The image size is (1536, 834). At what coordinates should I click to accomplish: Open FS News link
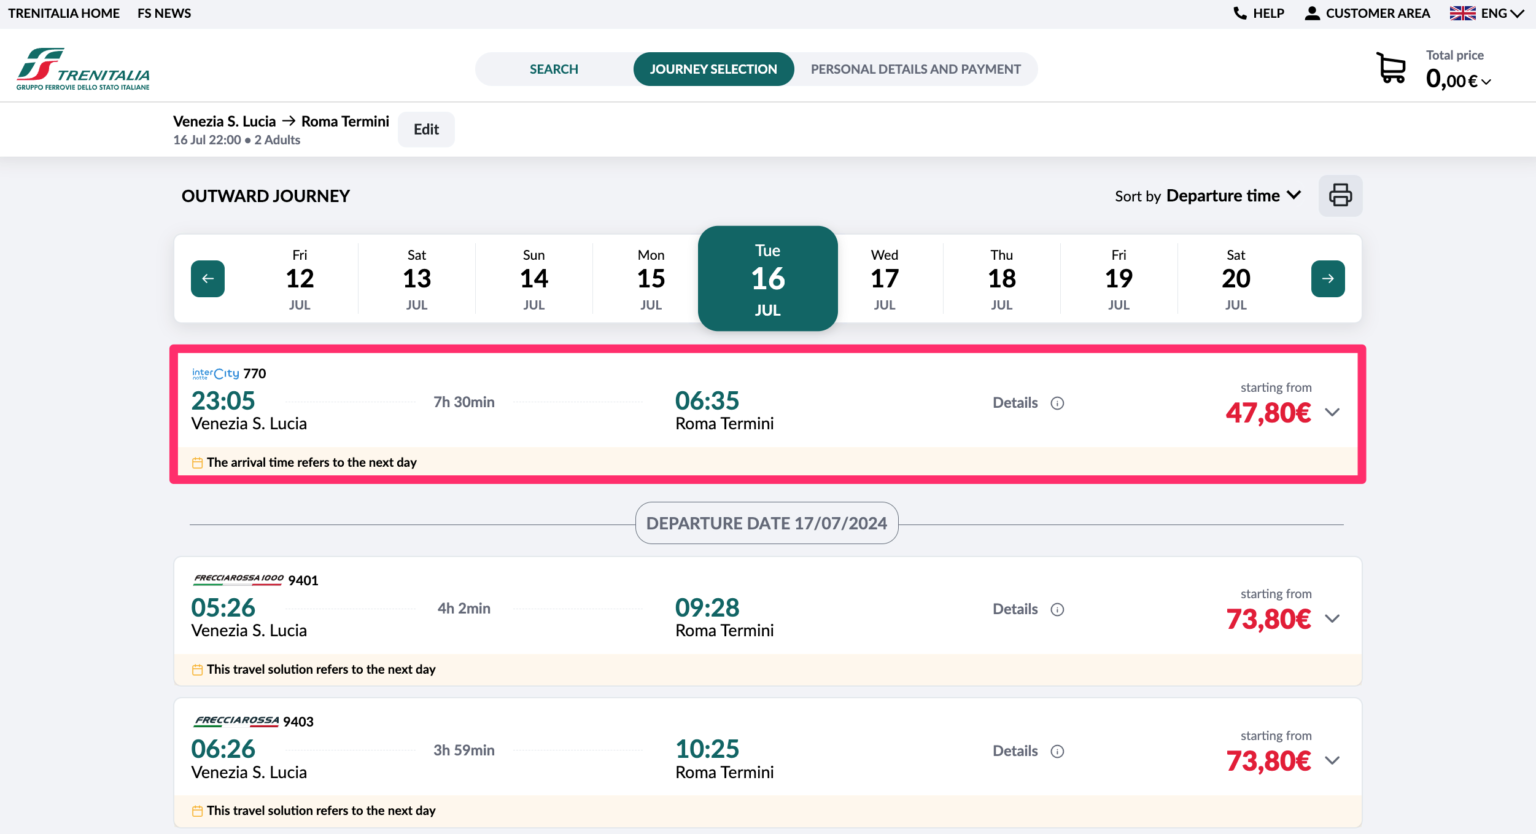click(164, 13)
